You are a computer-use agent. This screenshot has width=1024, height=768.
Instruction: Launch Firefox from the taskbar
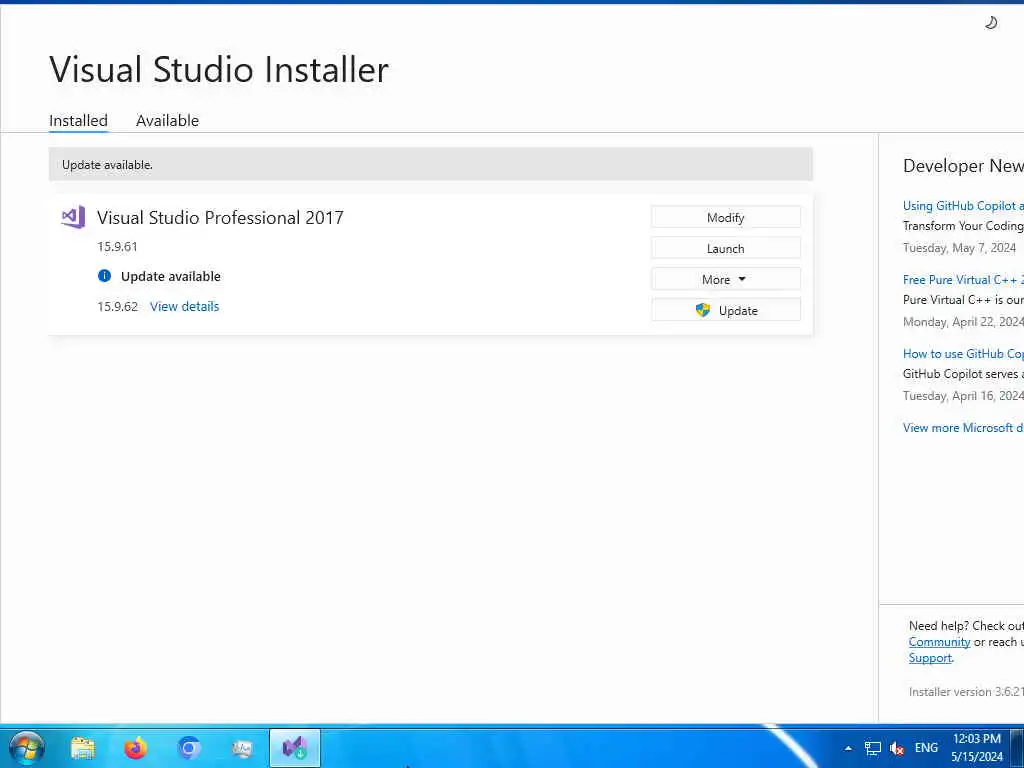click(x=136, y=748)
